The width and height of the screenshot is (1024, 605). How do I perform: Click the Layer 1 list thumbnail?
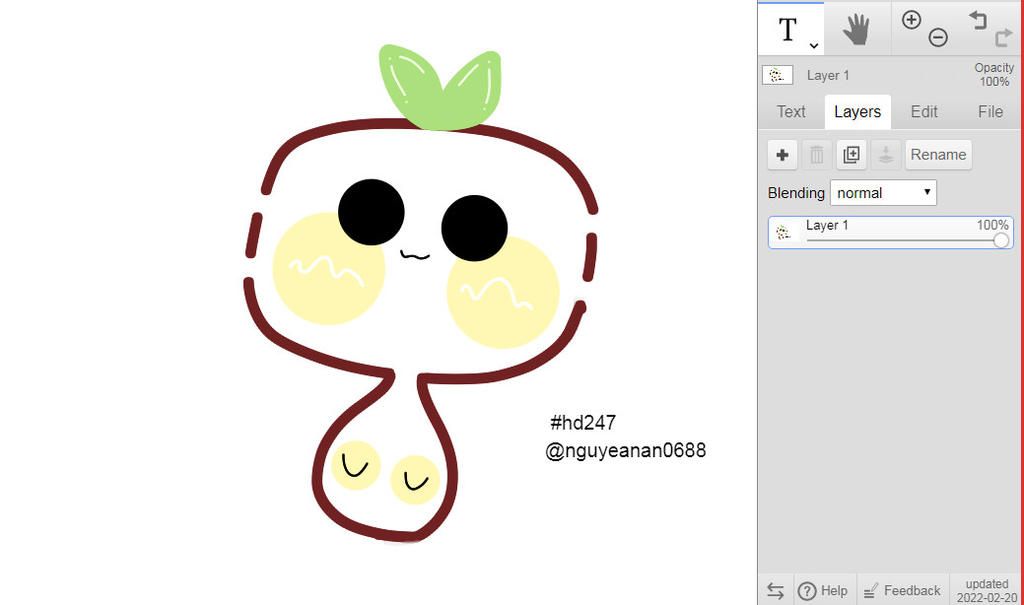click(x=783, y=232)
